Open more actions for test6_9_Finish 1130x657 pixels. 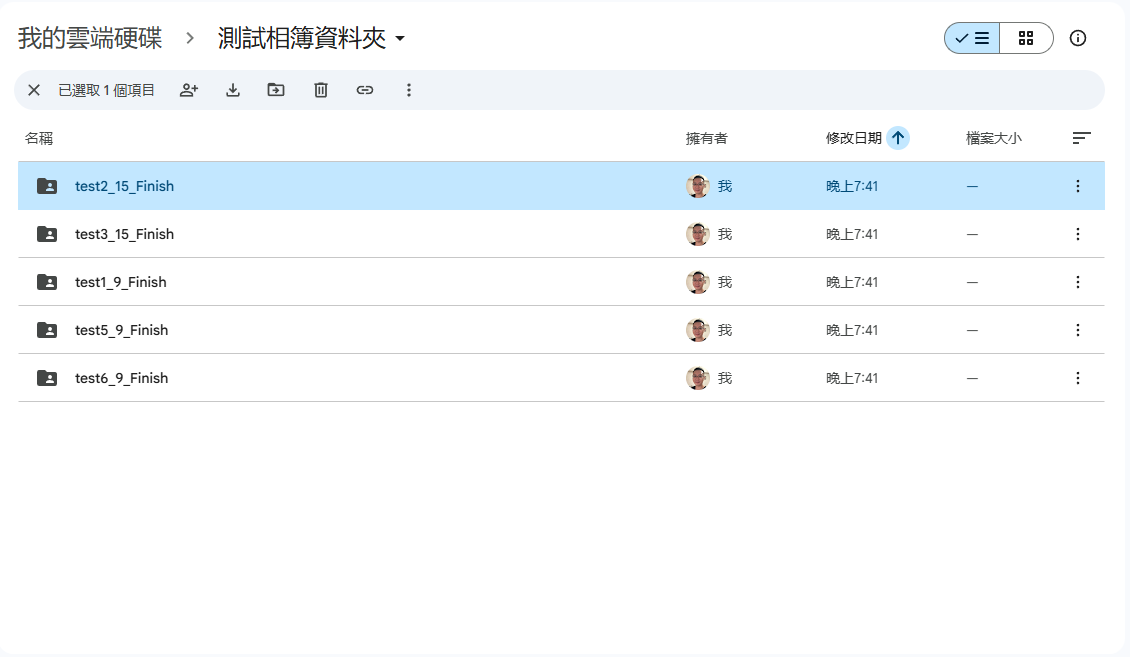point(1078,378)
